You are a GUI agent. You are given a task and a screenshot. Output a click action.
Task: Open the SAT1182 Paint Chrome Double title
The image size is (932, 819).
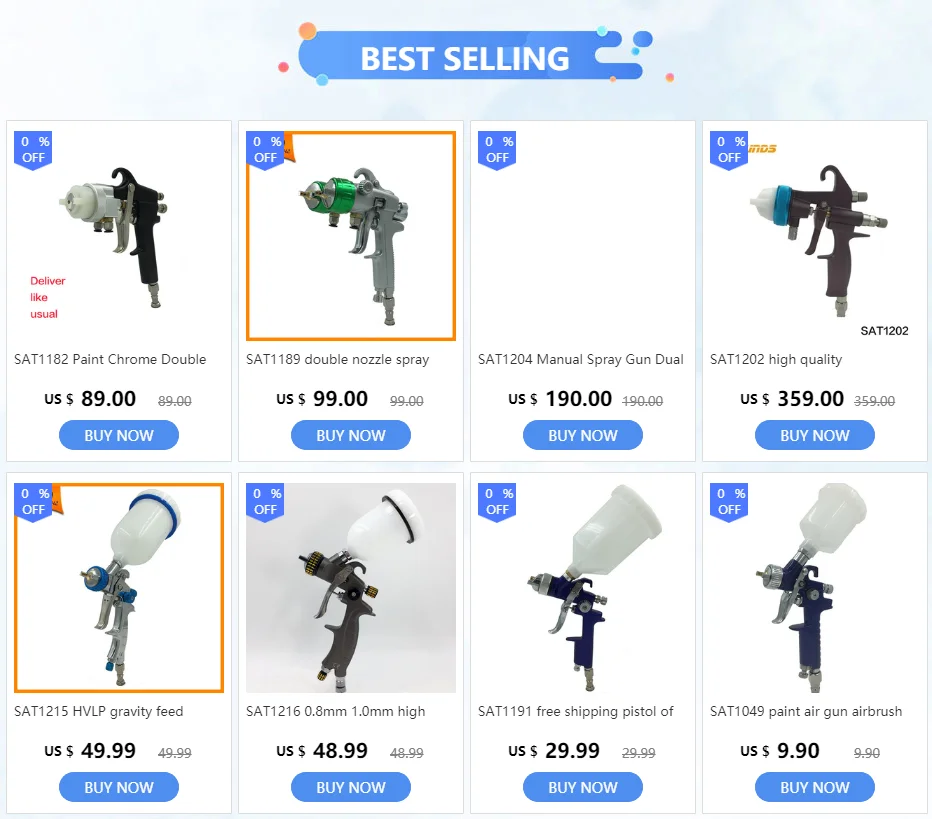coord(110,360)
